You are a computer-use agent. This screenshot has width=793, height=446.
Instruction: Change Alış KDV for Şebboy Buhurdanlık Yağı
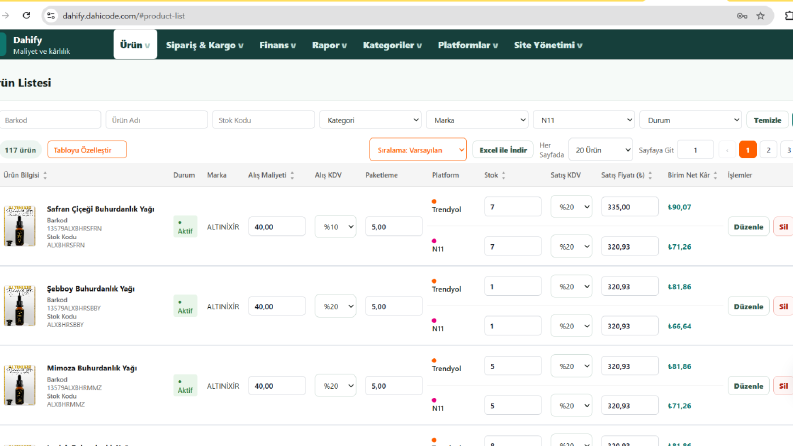tap(335, 306)
